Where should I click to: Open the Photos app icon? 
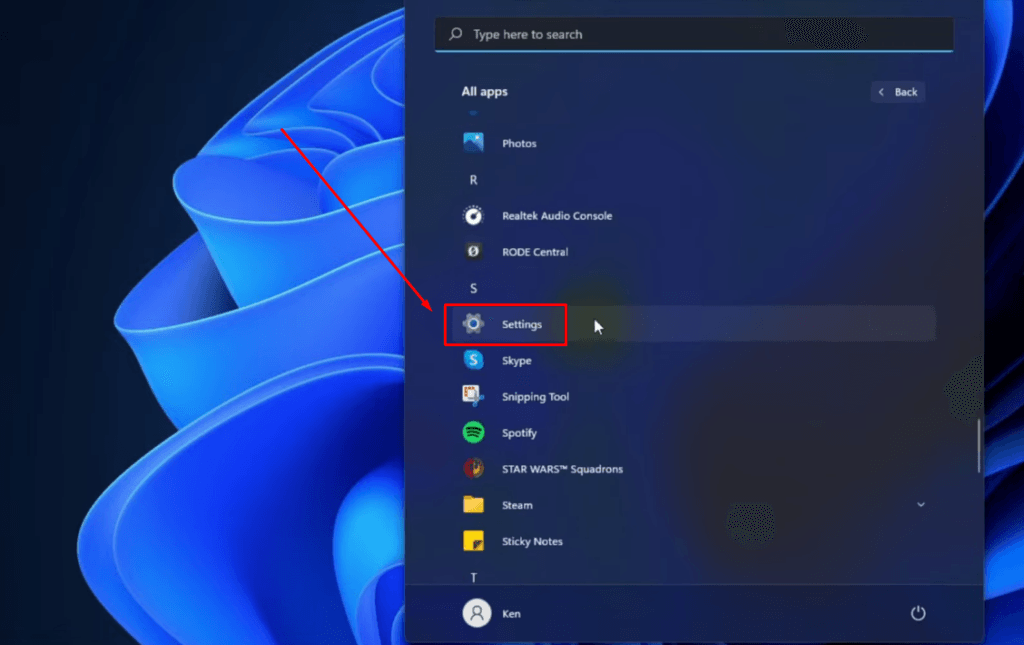(x=473, y=143)
